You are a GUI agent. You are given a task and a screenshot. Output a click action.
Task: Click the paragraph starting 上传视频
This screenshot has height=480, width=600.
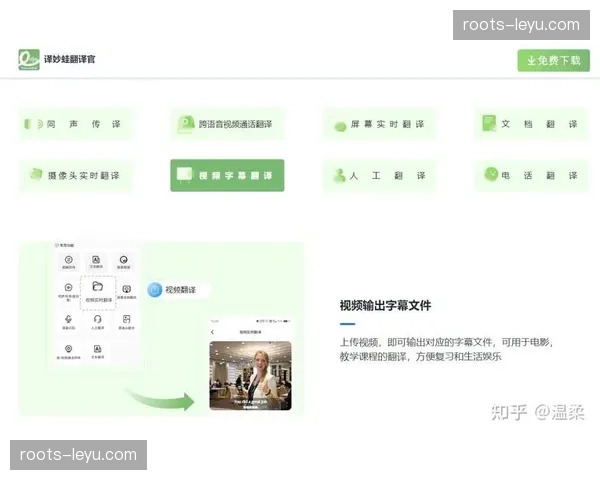click(446, 349)
